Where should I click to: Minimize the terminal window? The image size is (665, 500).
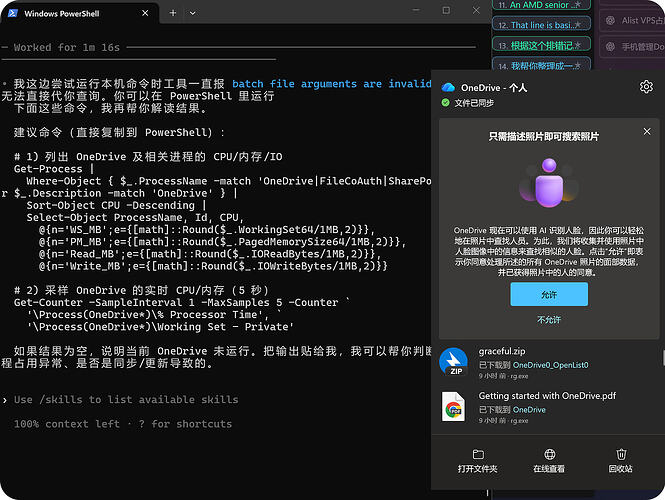click(416, 10)
